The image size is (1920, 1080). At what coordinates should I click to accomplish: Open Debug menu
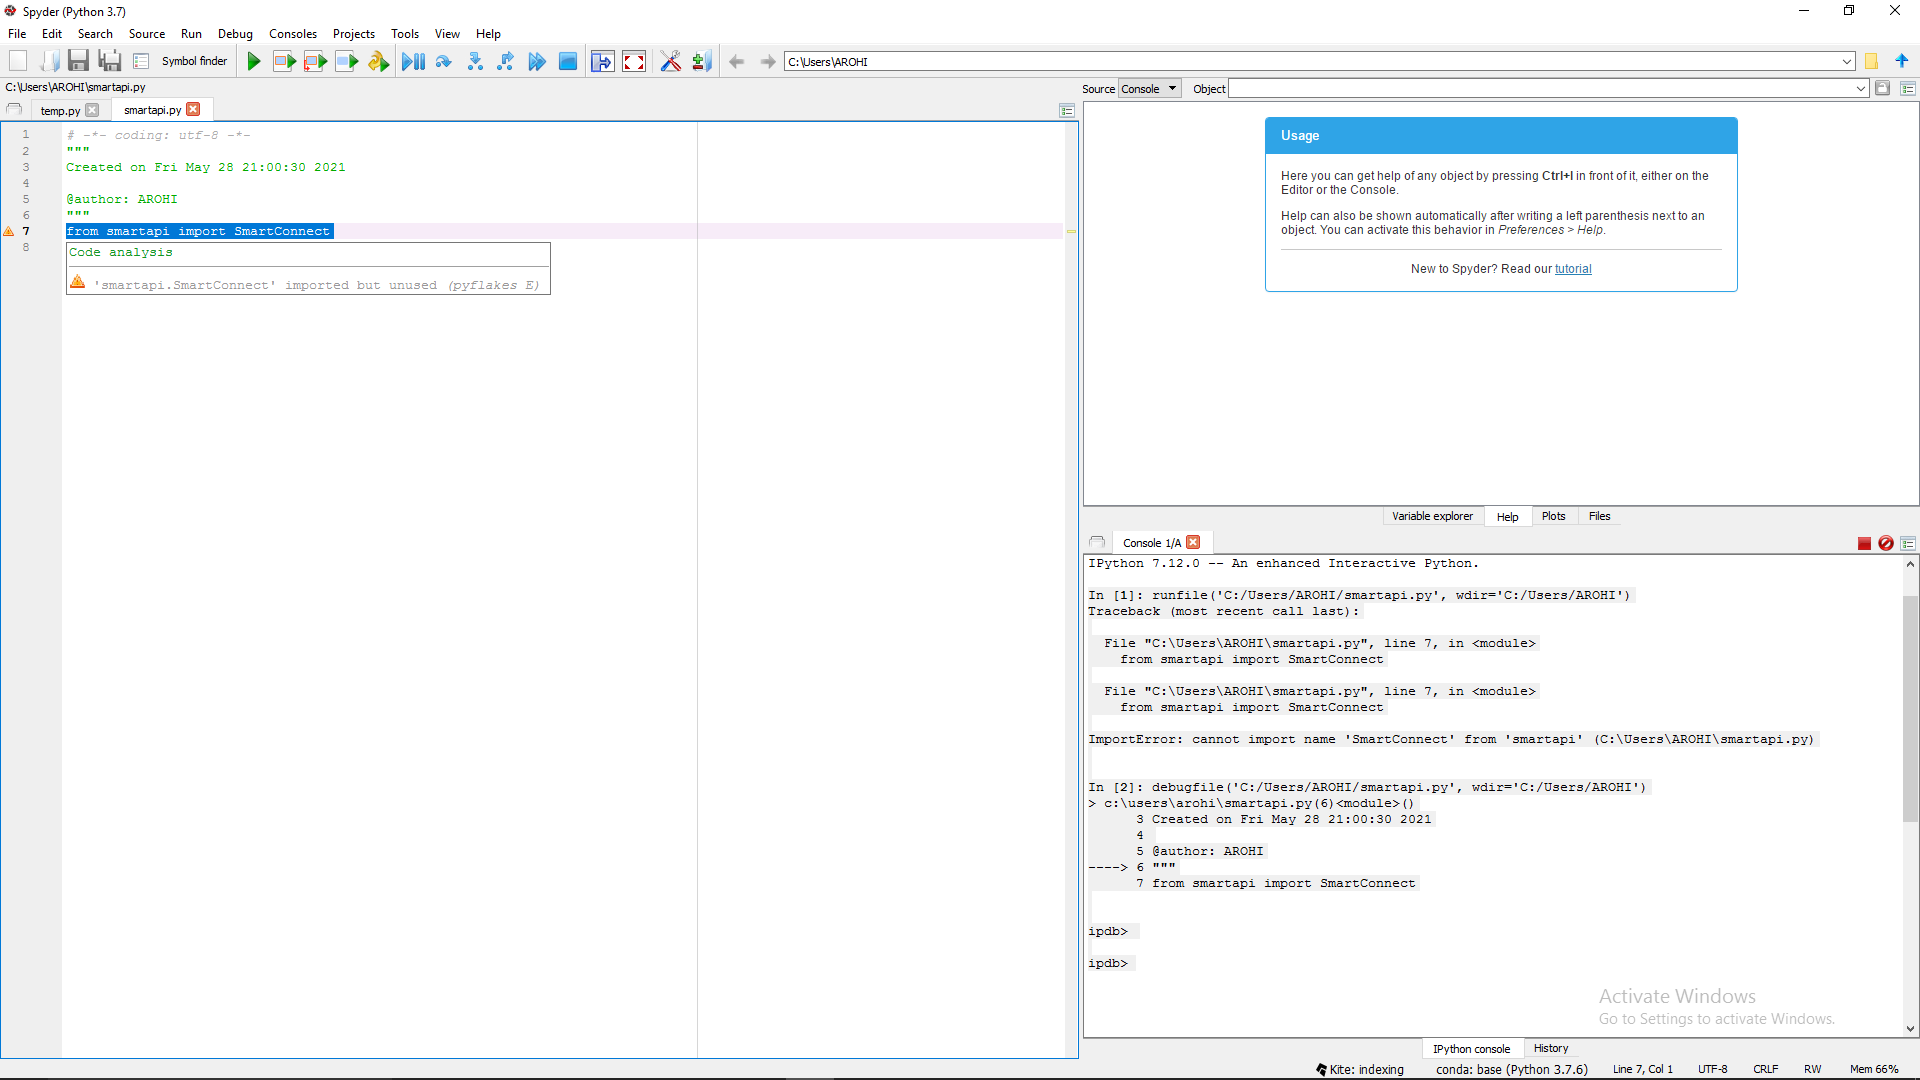(235, 33)
